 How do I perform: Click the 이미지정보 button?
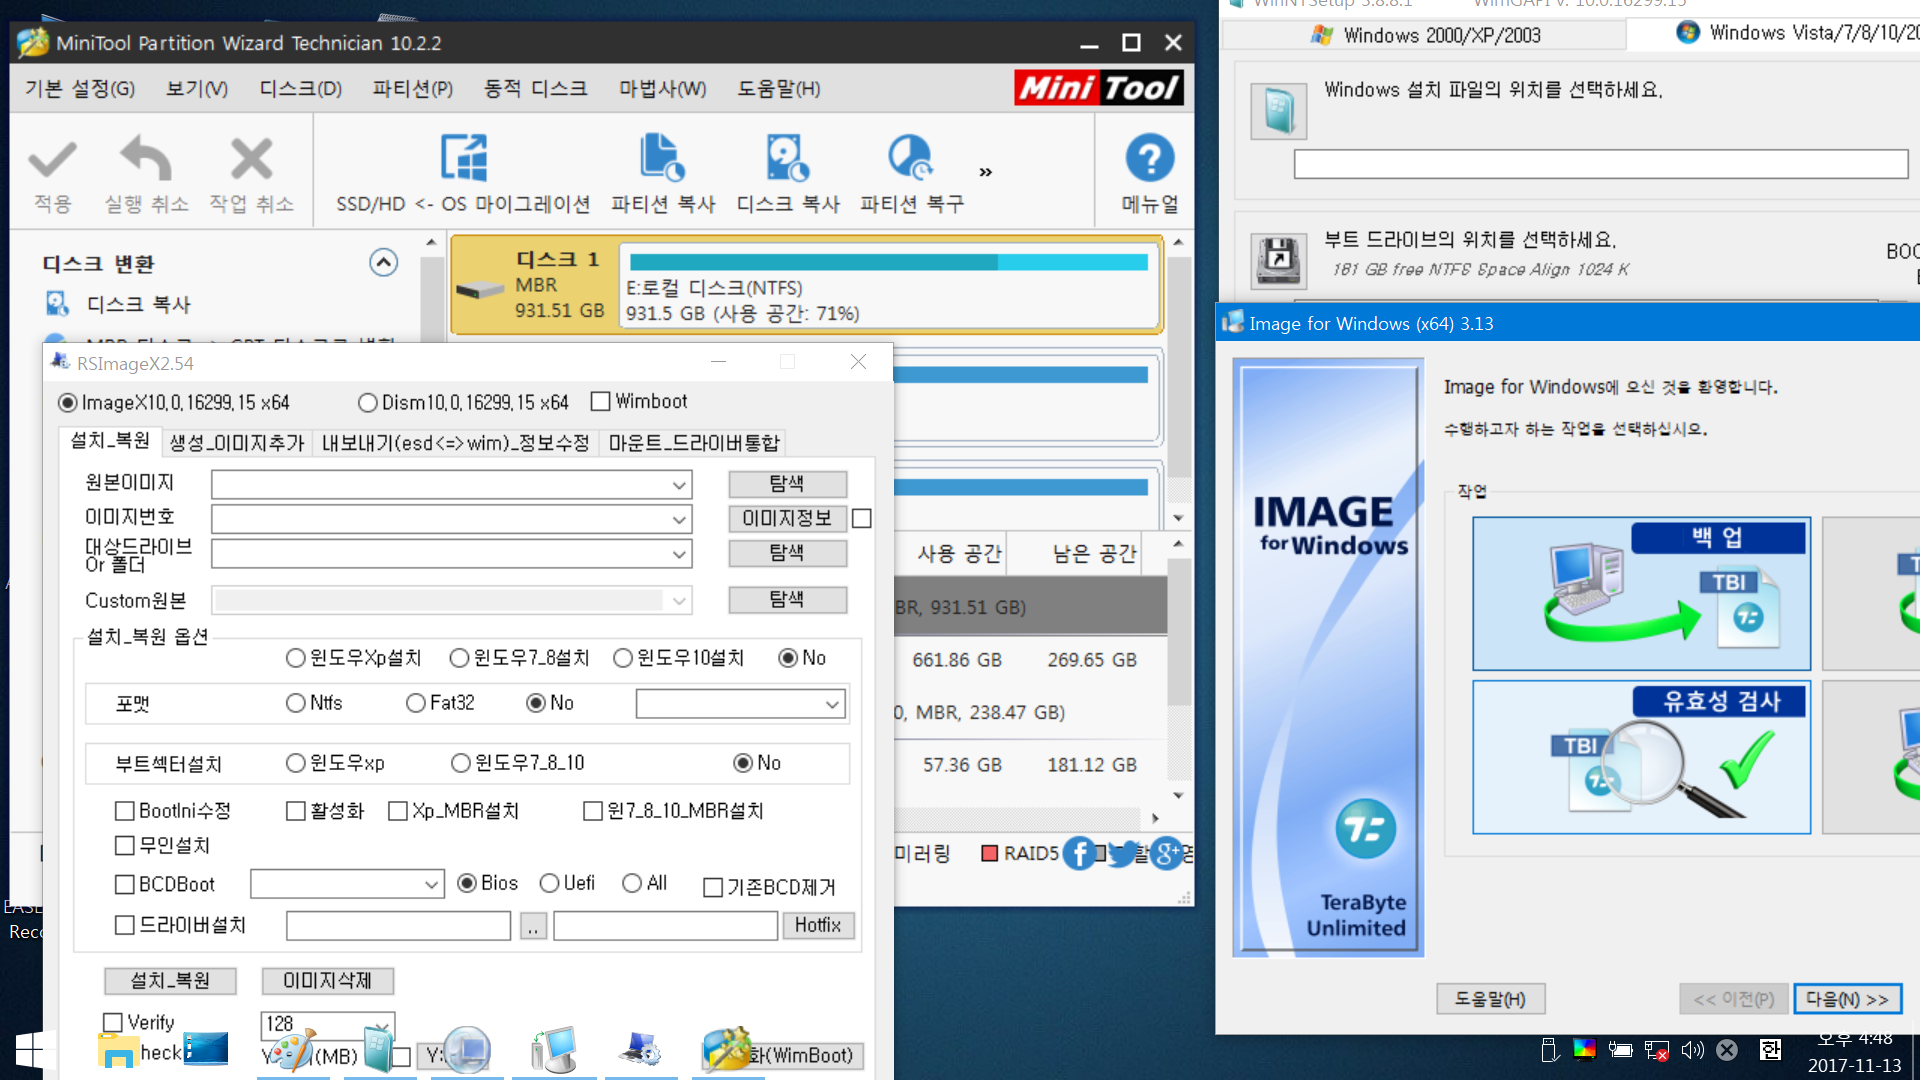[787, 519]
